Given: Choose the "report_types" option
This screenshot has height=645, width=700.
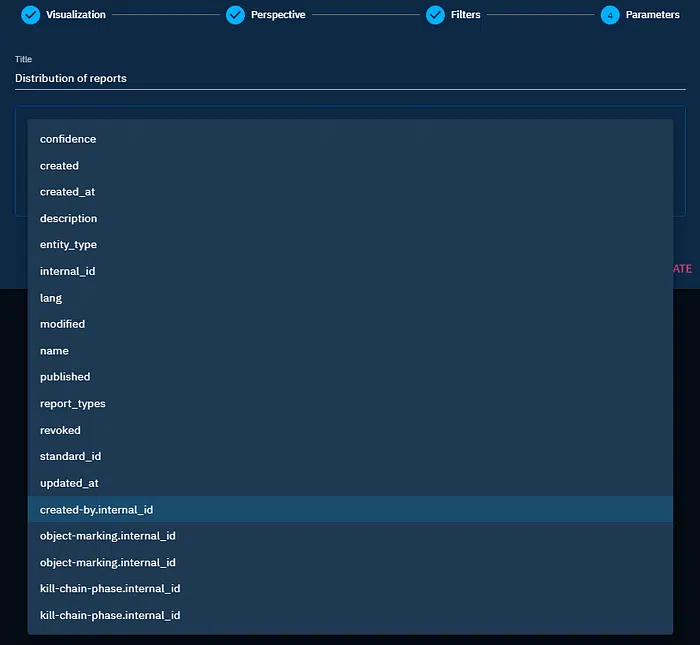Looking at the screenshot, I should (x=72, y=404).
